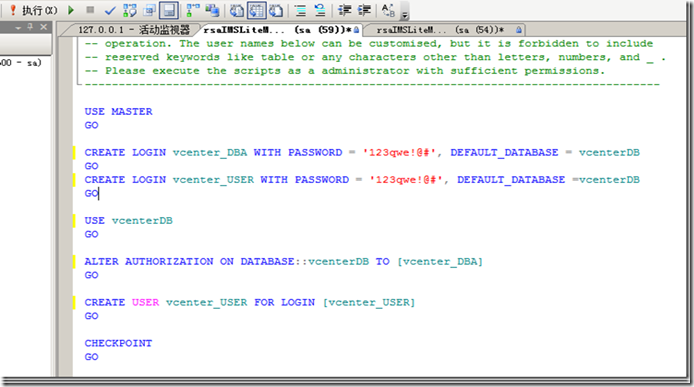Click the USE MASTER line
Screen dimensions: 694x387
[118, 112]
